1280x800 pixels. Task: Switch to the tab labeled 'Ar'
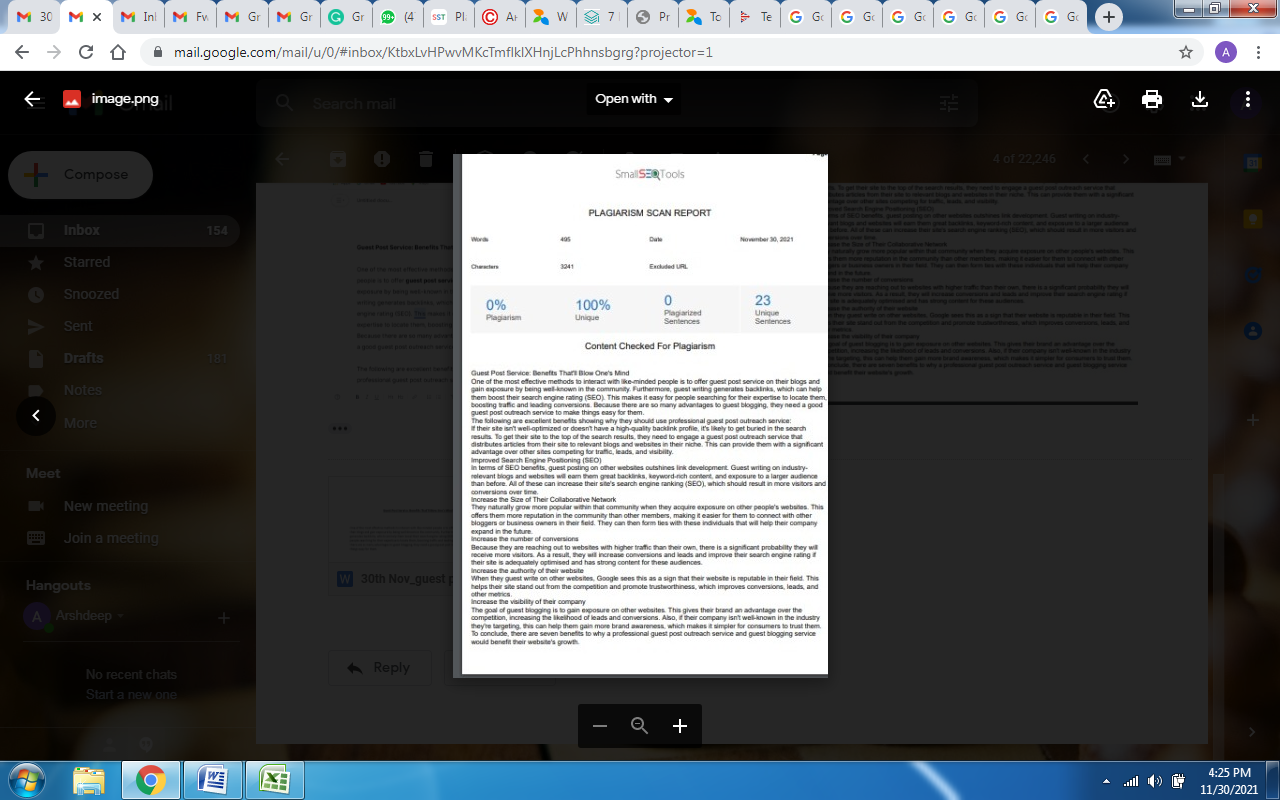click(500, 17)
